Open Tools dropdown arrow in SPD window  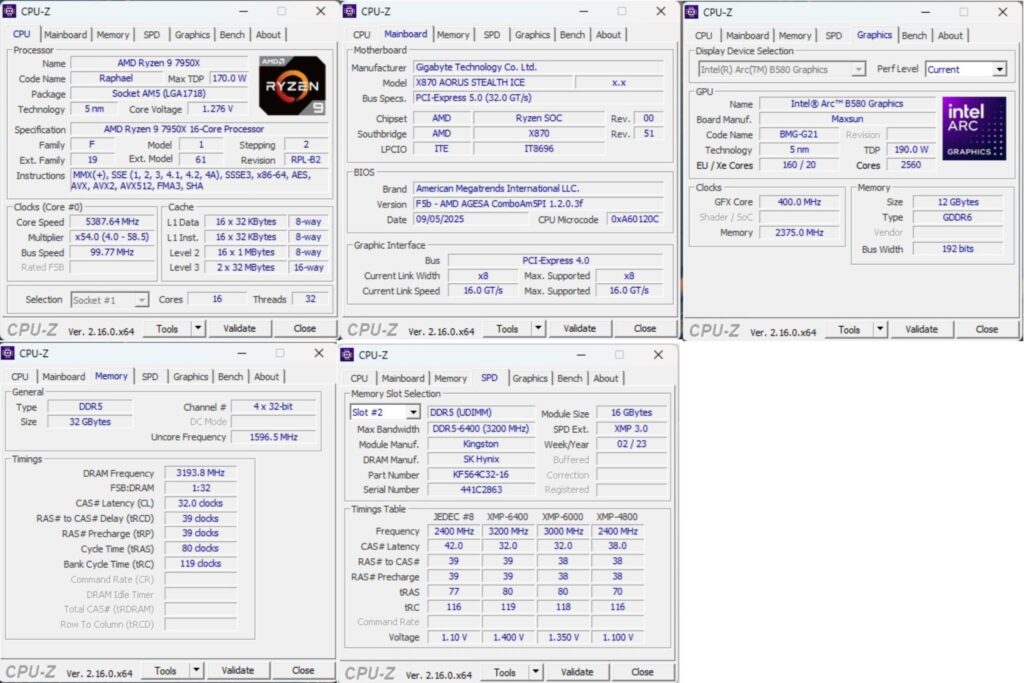pyautogui.click(x=536, y=671)
